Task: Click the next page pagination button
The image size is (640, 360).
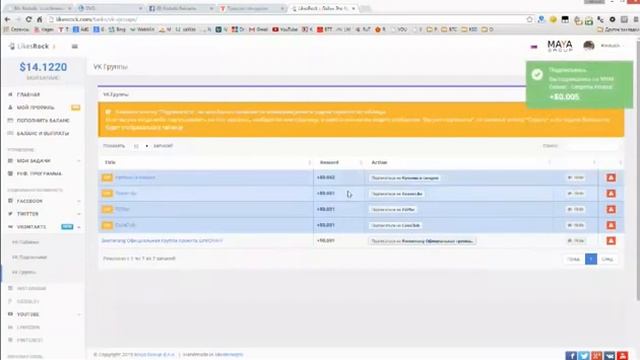Action: click(x=607, y=259)
